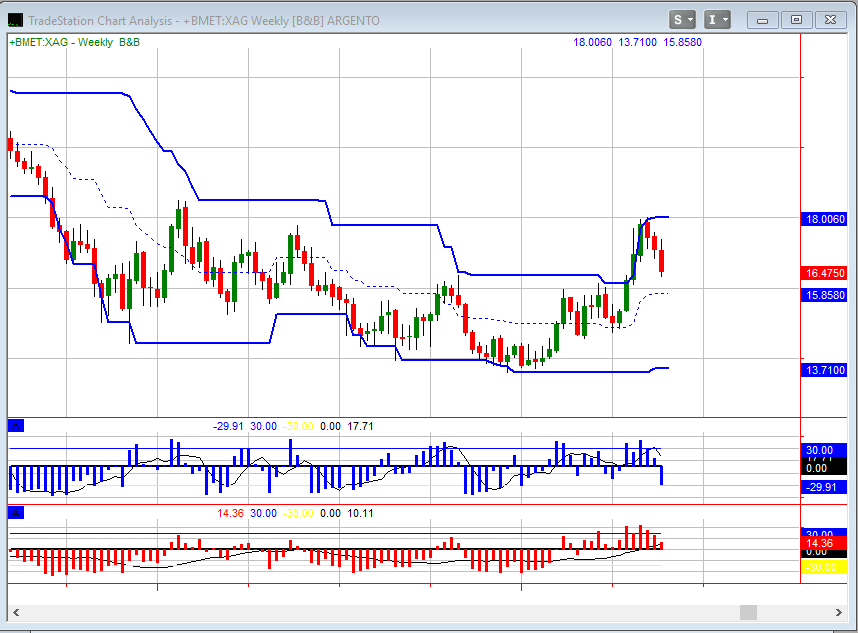Click the horizontal scrollbar thumb
Screen dimensions: 858x633
[748, 612]
